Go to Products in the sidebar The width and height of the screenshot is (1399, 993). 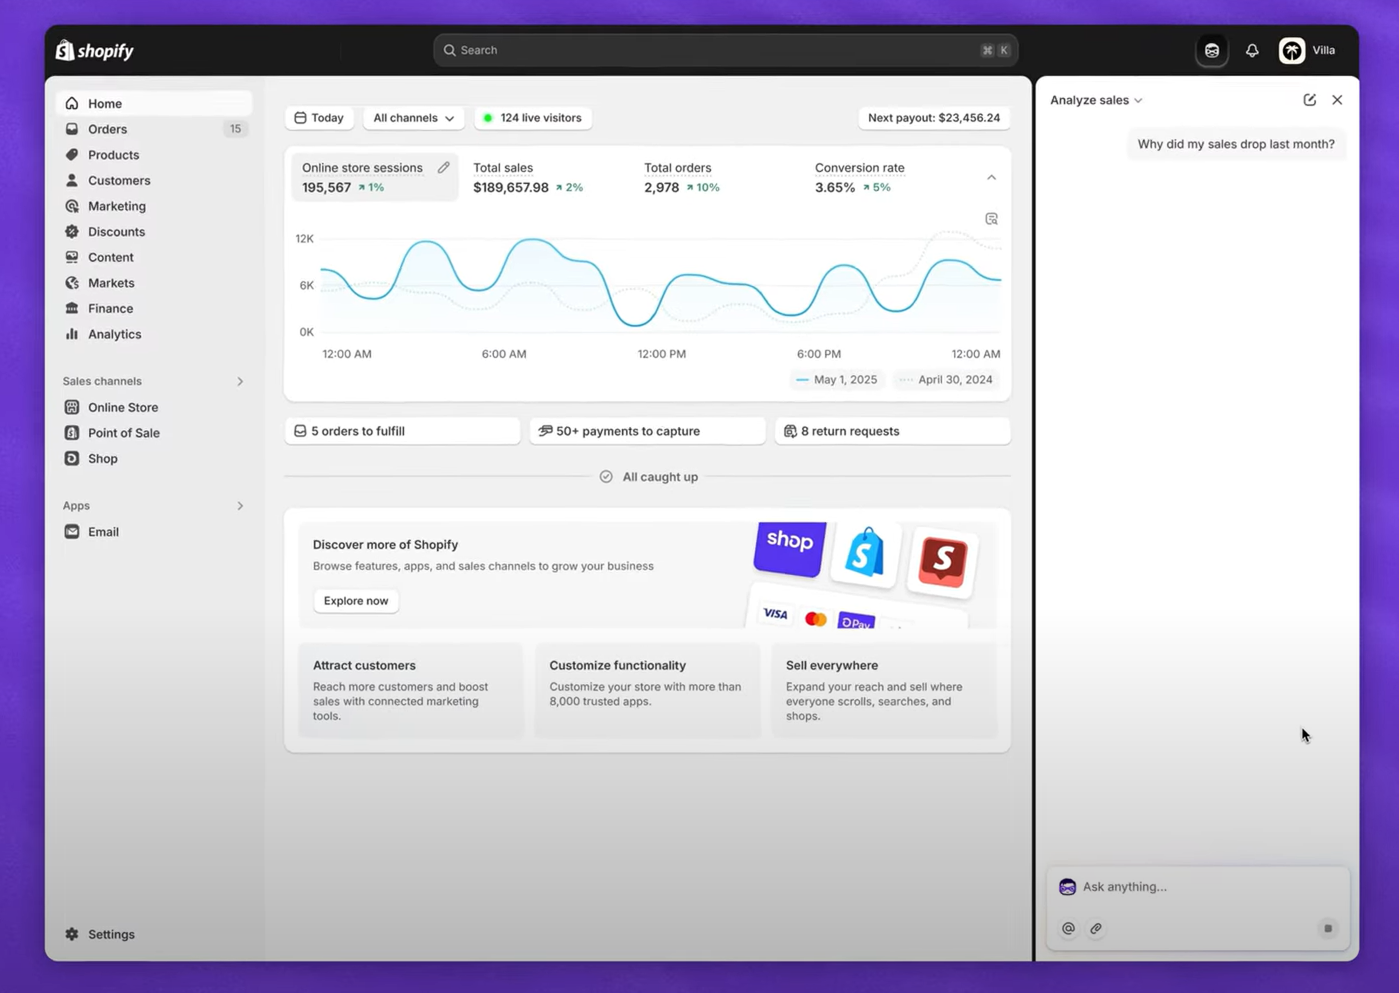154,155
